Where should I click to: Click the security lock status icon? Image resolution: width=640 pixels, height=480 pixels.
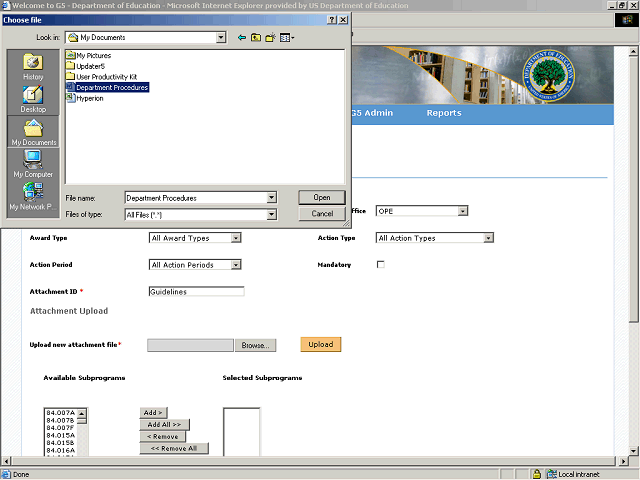click(537, 474)
